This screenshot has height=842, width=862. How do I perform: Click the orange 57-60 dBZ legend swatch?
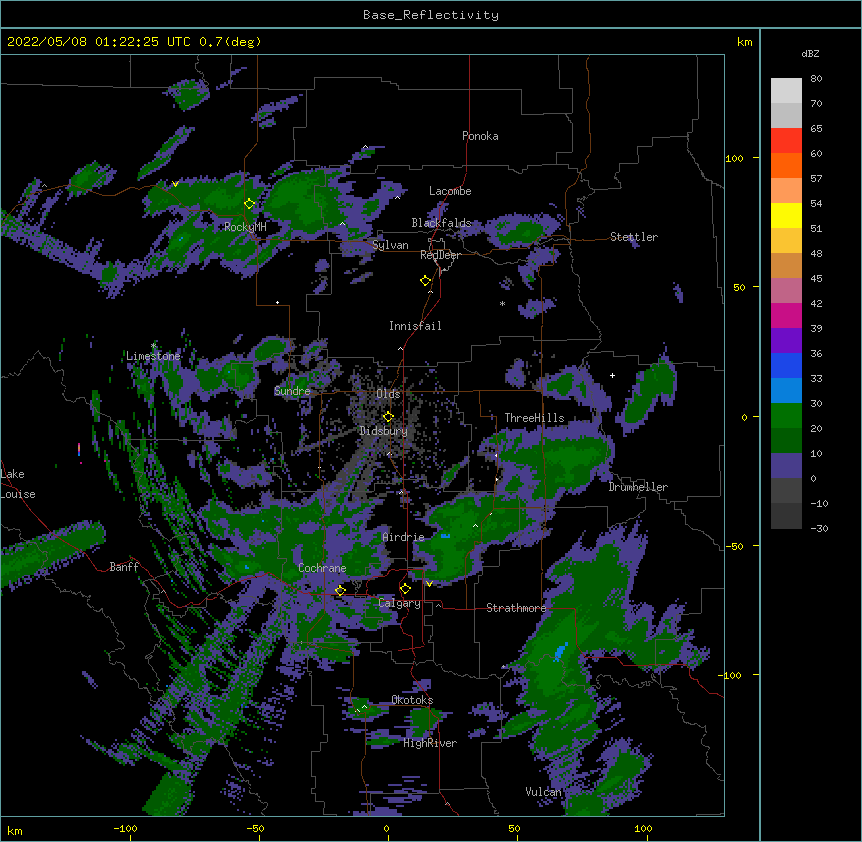786,165
